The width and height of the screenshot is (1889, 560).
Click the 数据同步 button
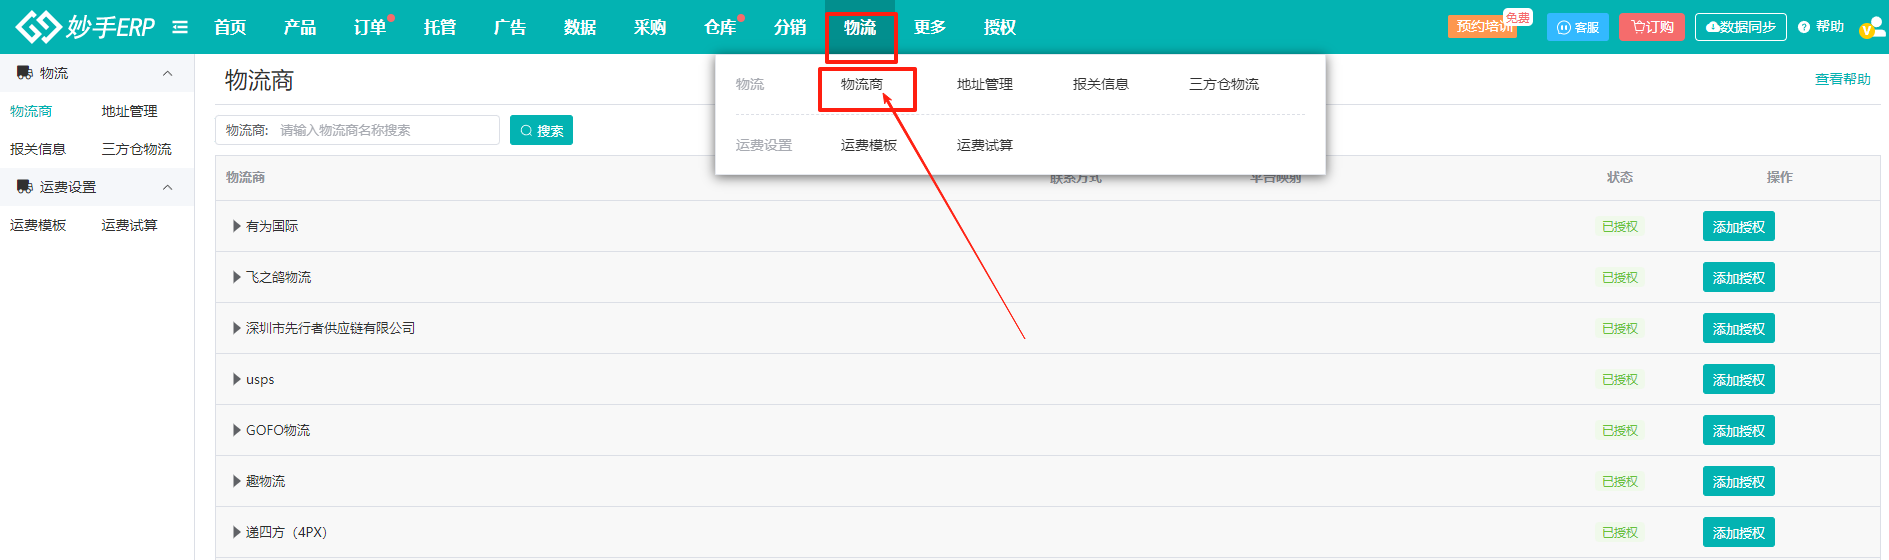coord(1741,27)
